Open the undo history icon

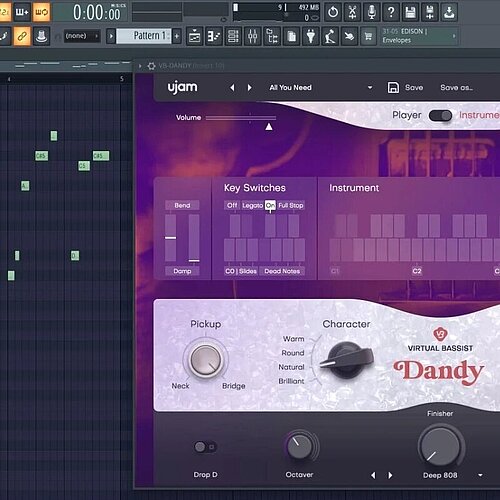[x=333, y=12]
